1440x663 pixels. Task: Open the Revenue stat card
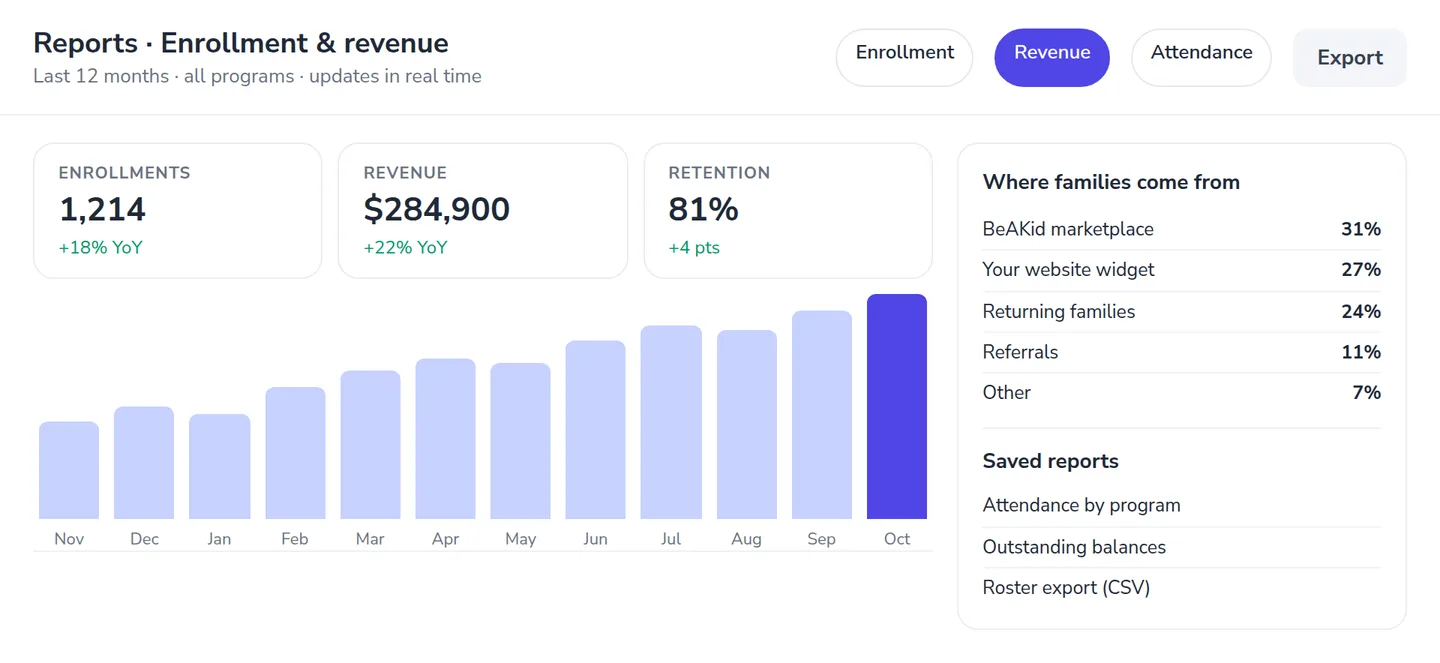click(483, 210)
